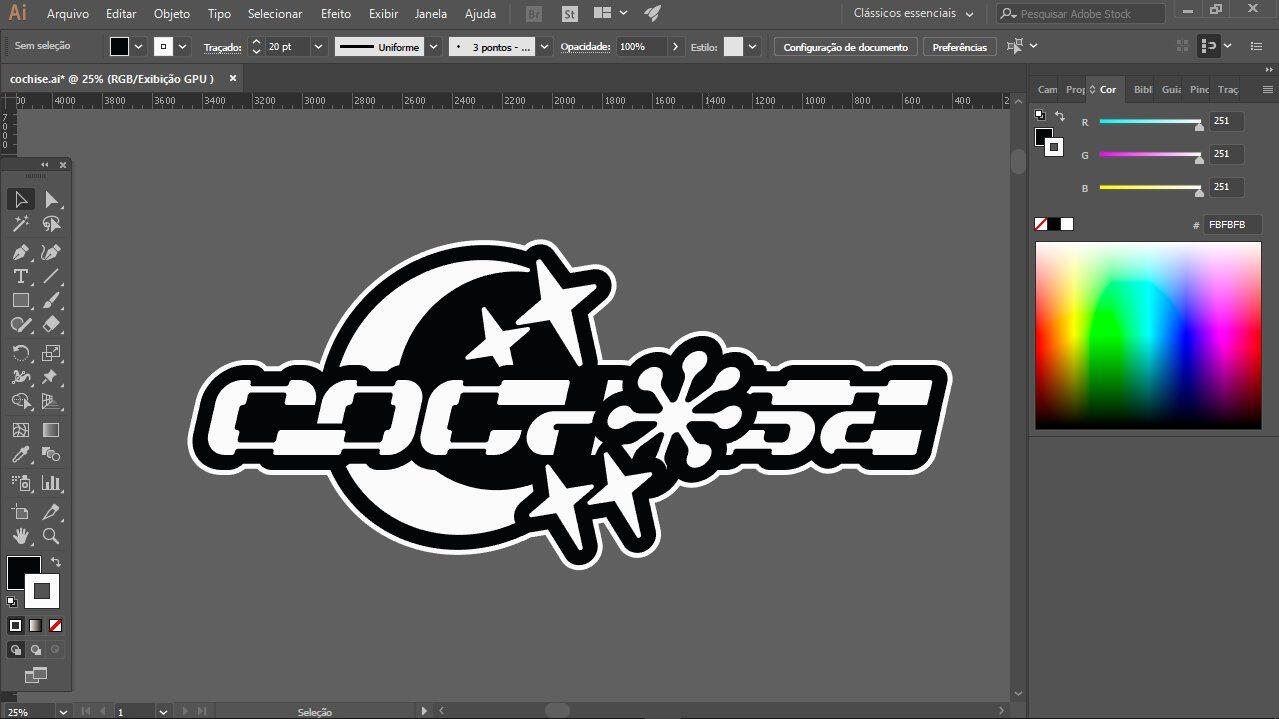Click the hex color value field

(x=1231, y=225)
